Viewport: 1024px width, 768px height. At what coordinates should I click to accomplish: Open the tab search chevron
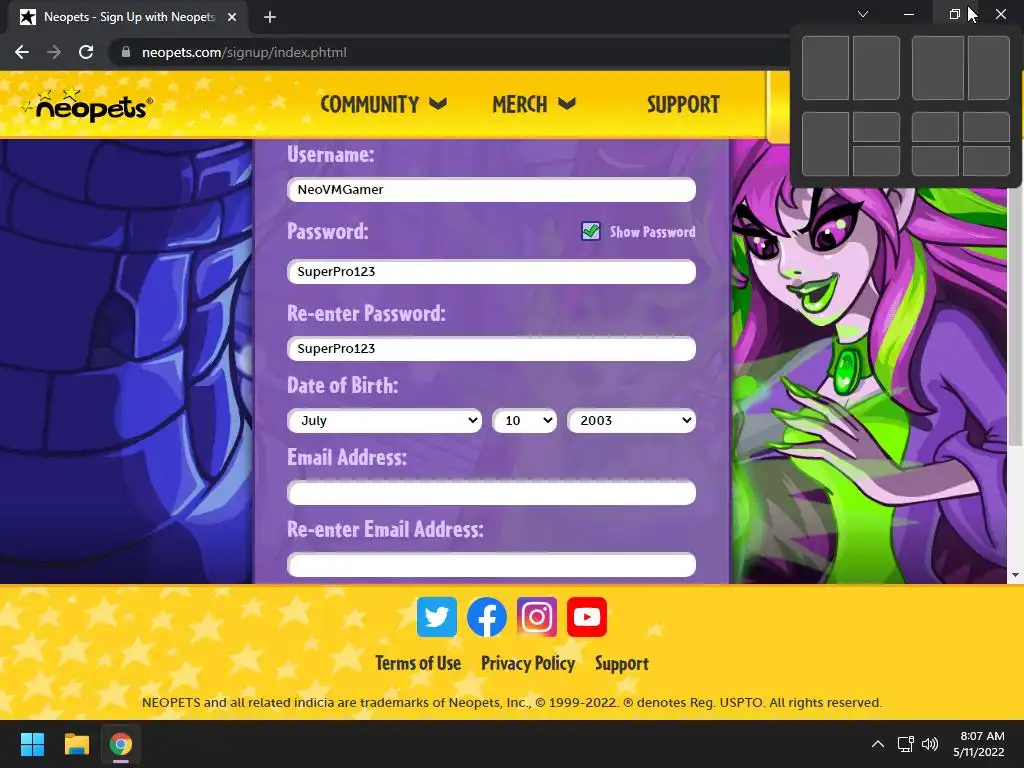(863, 14)
